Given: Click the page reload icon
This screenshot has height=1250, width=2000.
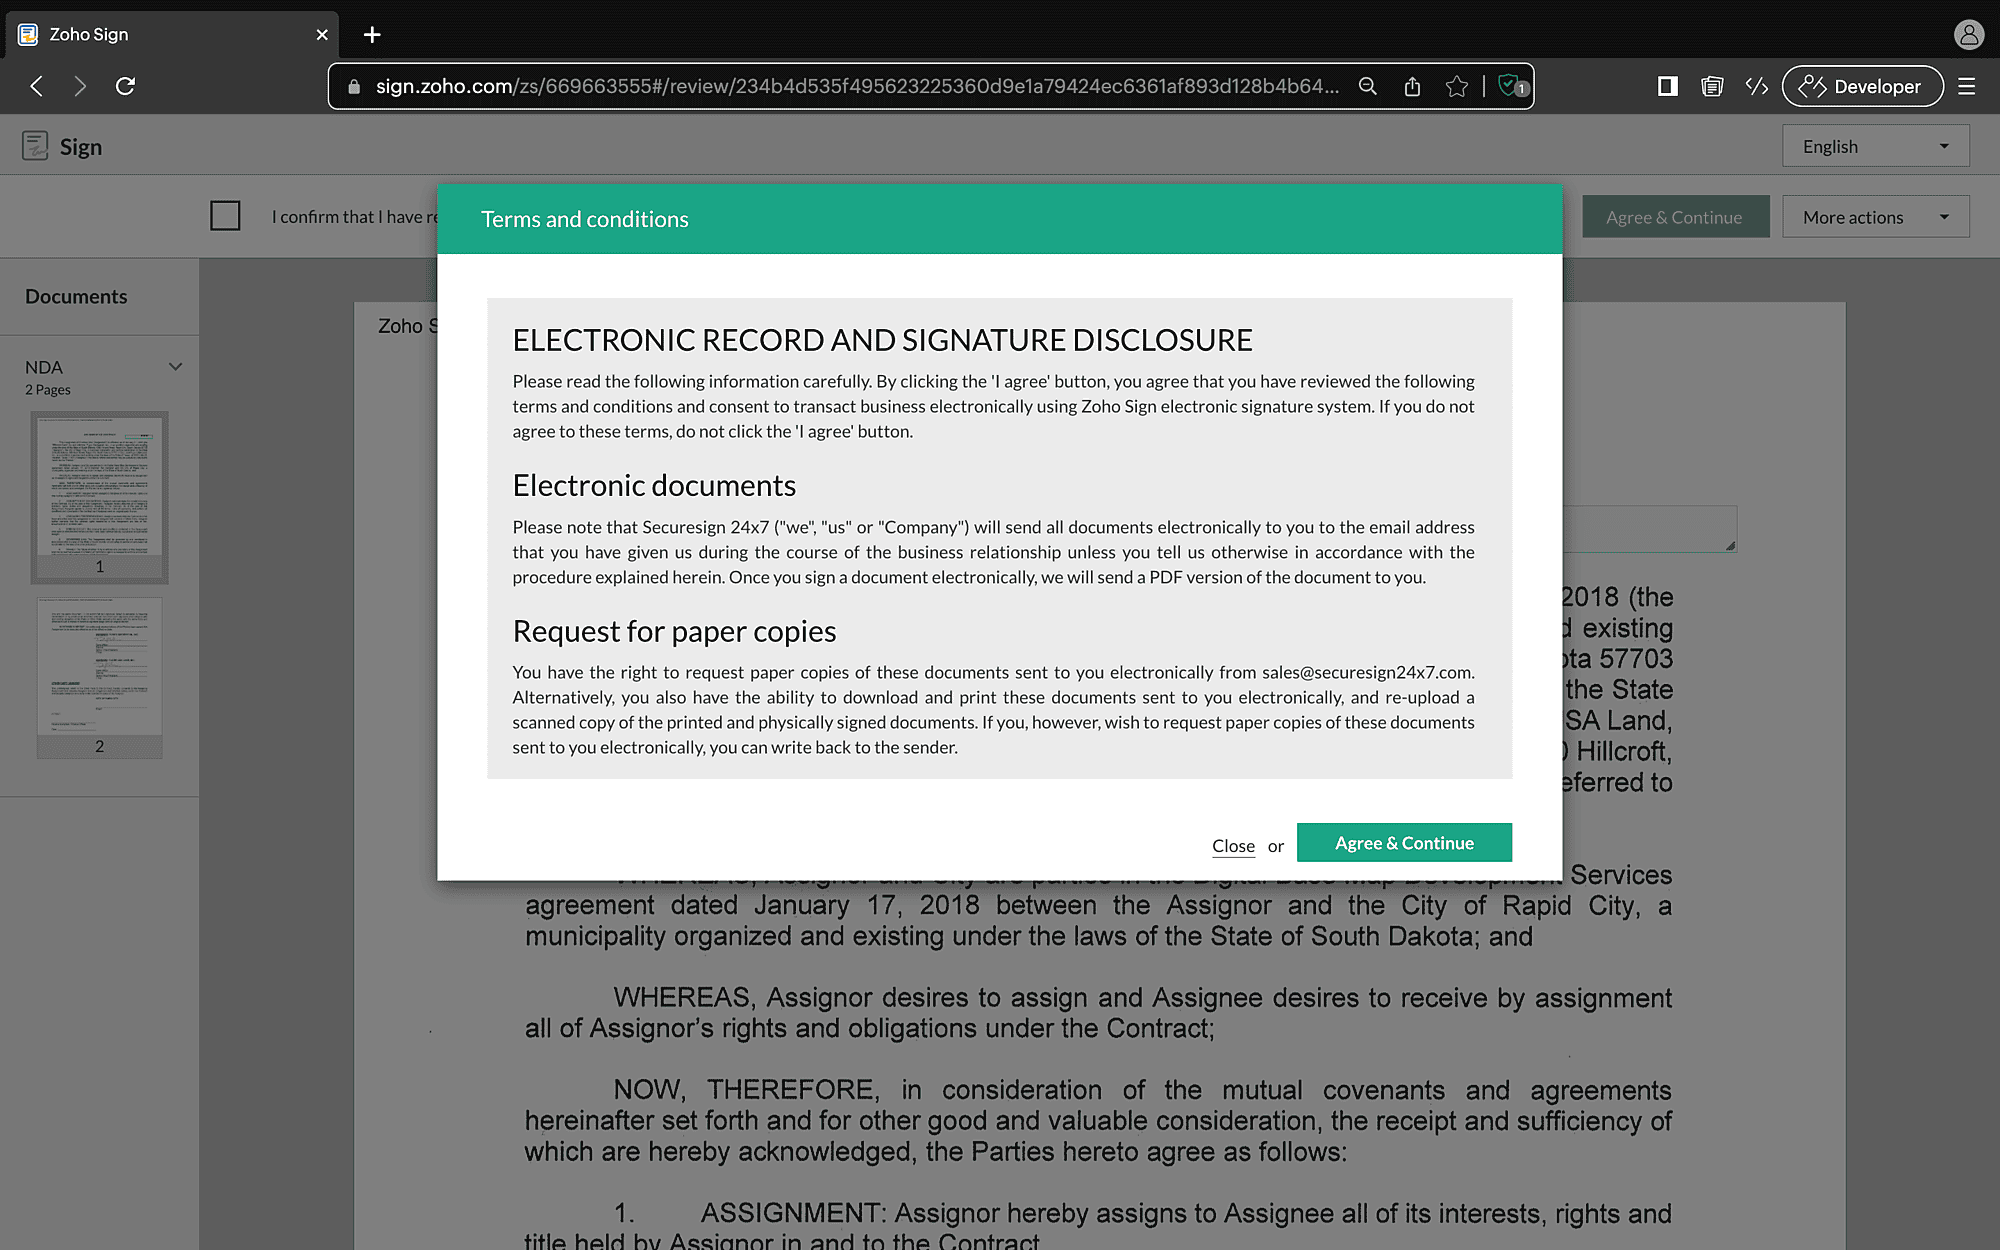Looking at the screenshot, I should pyautogui.click(x=125, y=86).
